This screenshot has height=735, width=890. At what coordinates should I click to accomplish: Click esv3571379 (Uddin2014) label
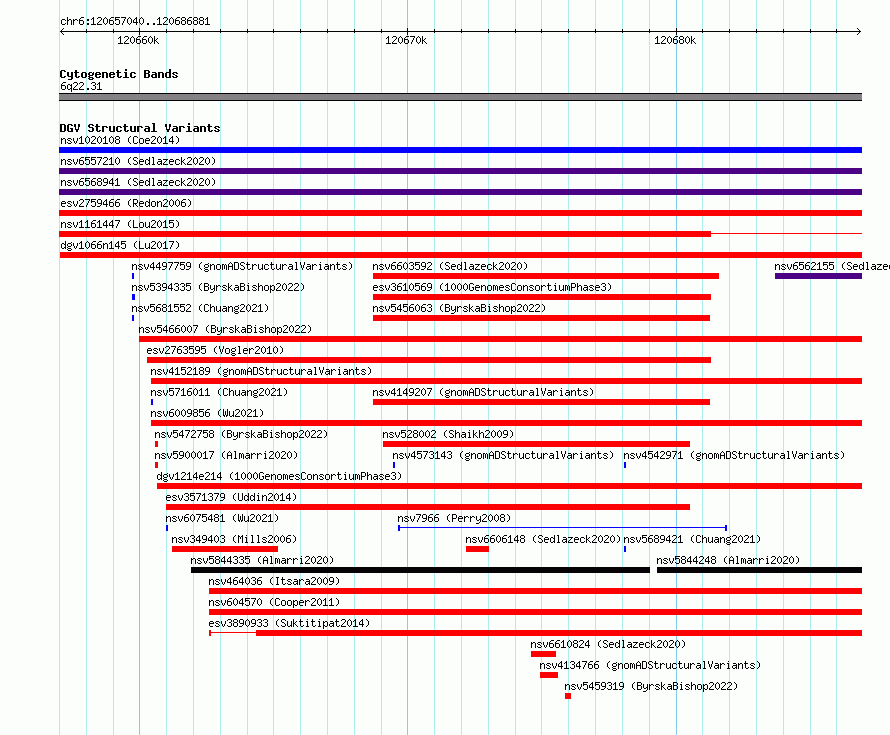(231, 497)
